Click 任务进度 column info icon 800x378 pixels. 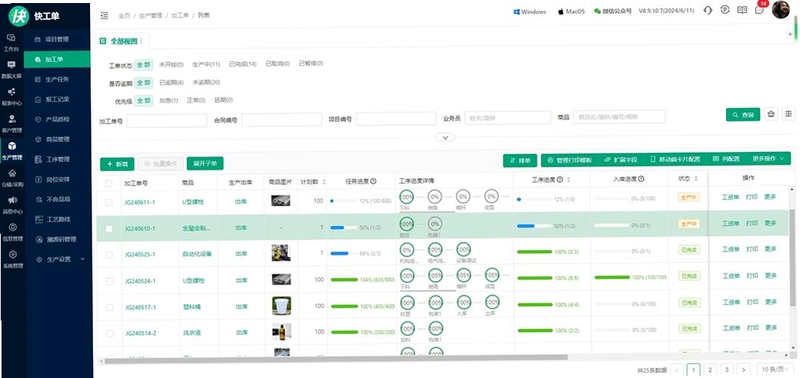pos(373,181)
